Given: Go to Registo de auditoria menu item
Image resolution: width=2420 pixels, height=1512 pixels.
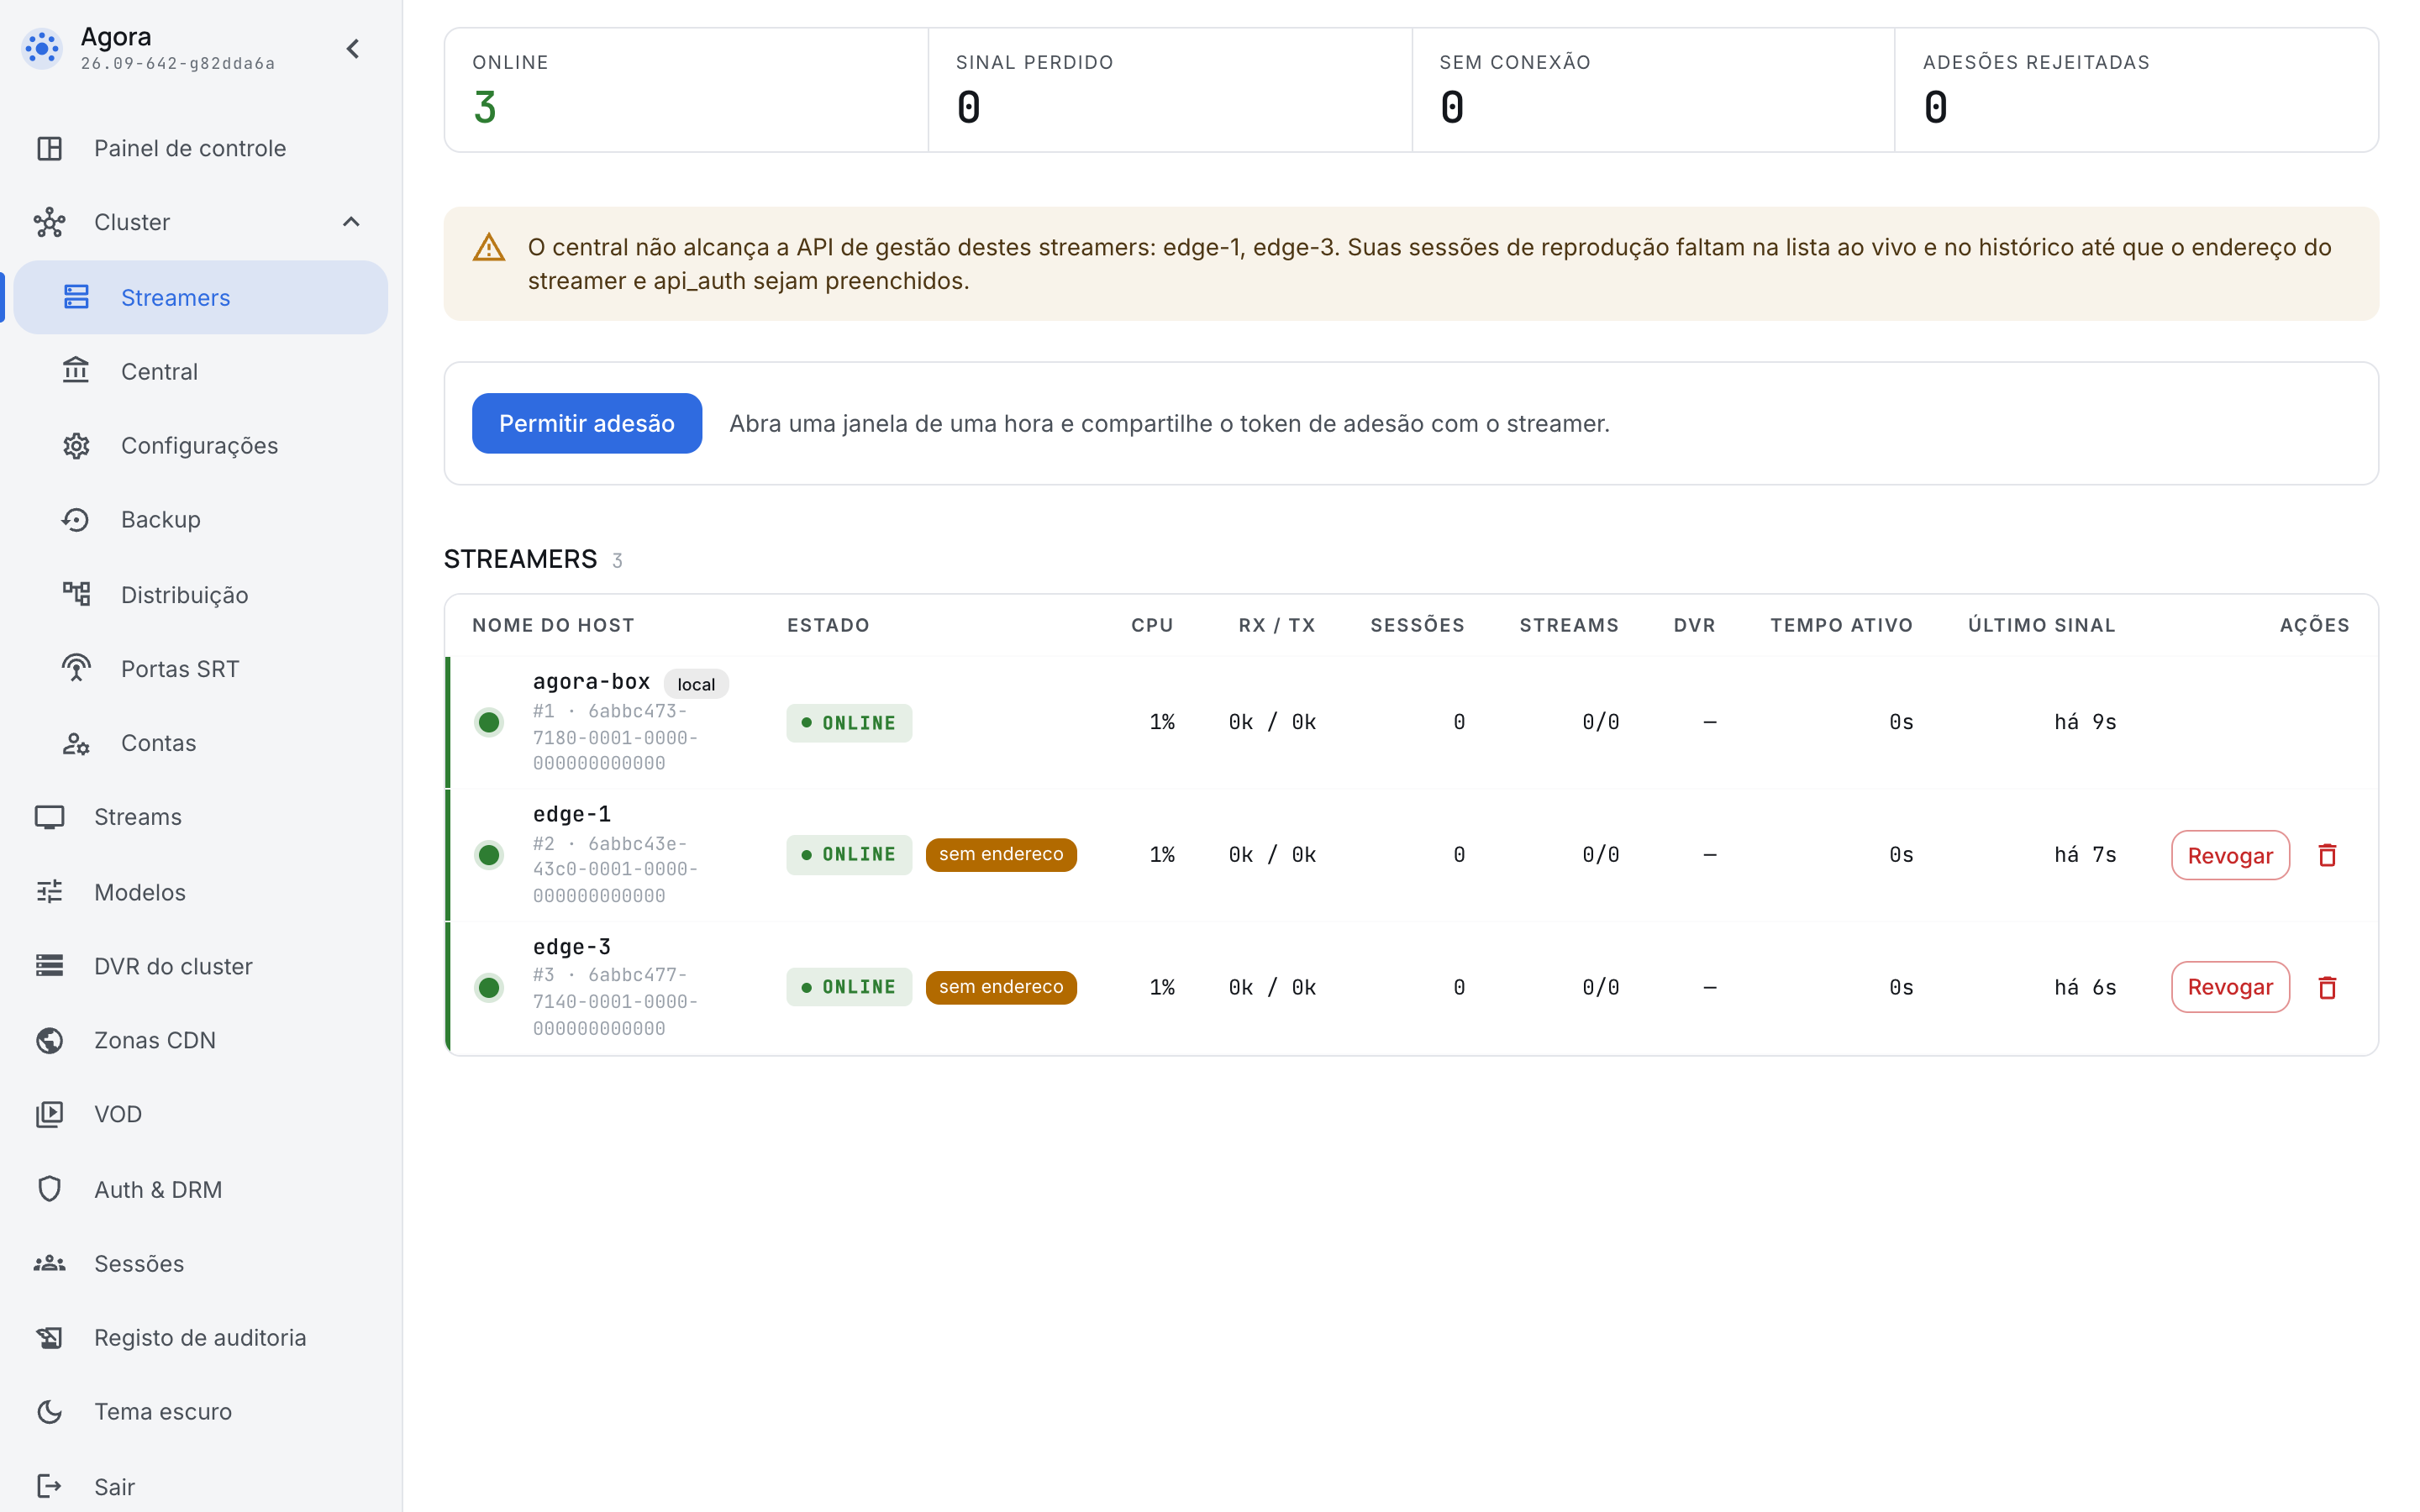Looking at the screenshot, I should point(200,1337).
